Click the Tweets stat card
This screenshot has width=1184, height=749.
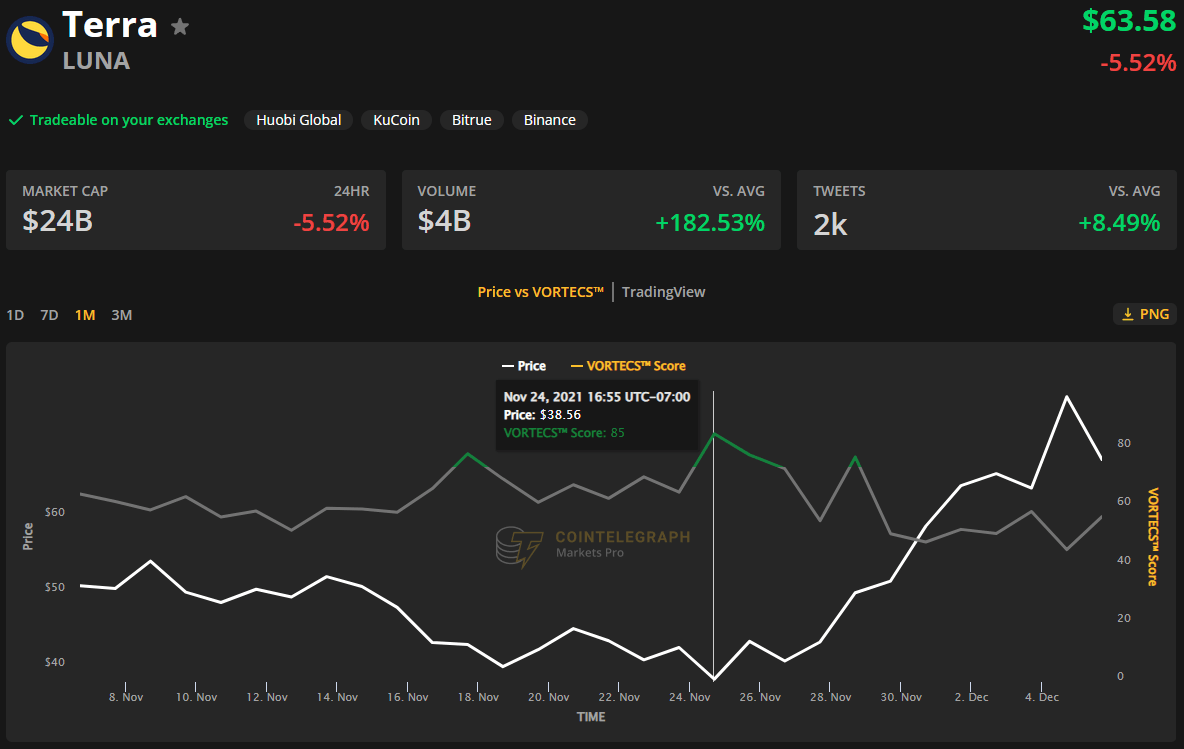[x=986, y=210]
